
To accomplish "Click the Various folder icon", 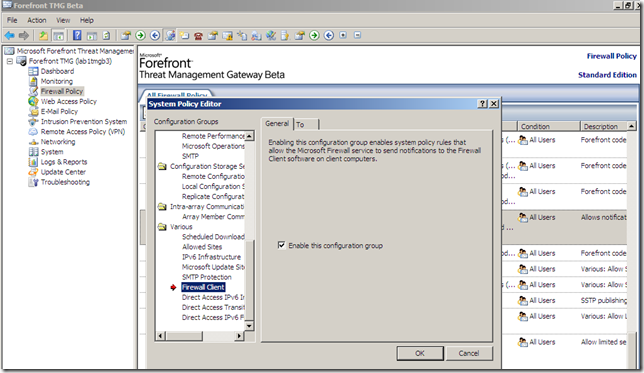I will (x=162, y=227).
